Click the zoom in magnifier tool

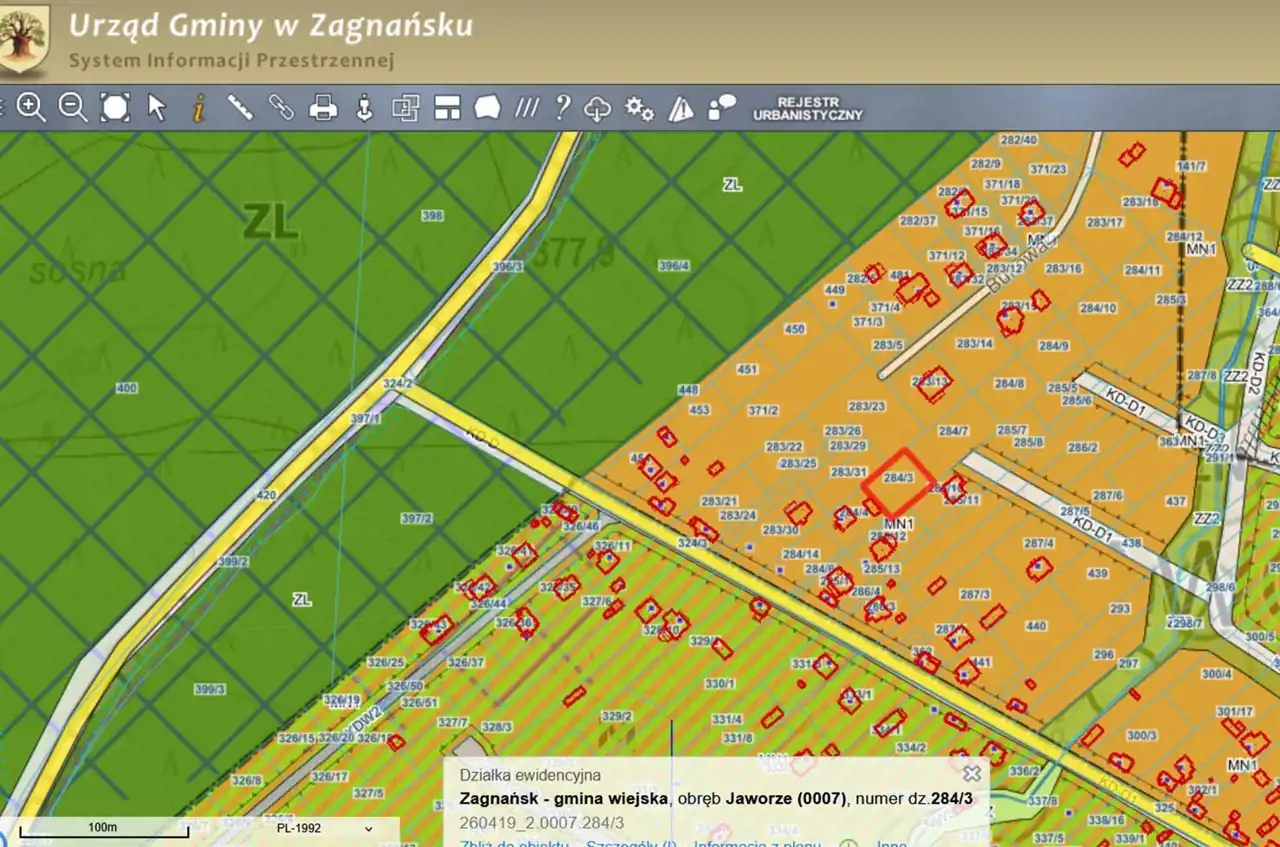tap(31, 108)
